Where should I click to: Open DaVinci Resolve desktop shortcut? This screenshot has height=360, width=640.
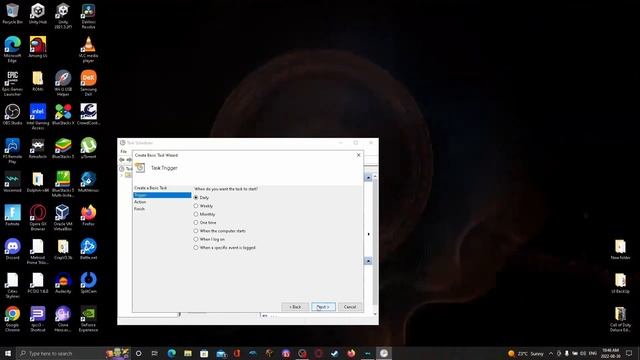pyautogui.click(x=88, y=16)
